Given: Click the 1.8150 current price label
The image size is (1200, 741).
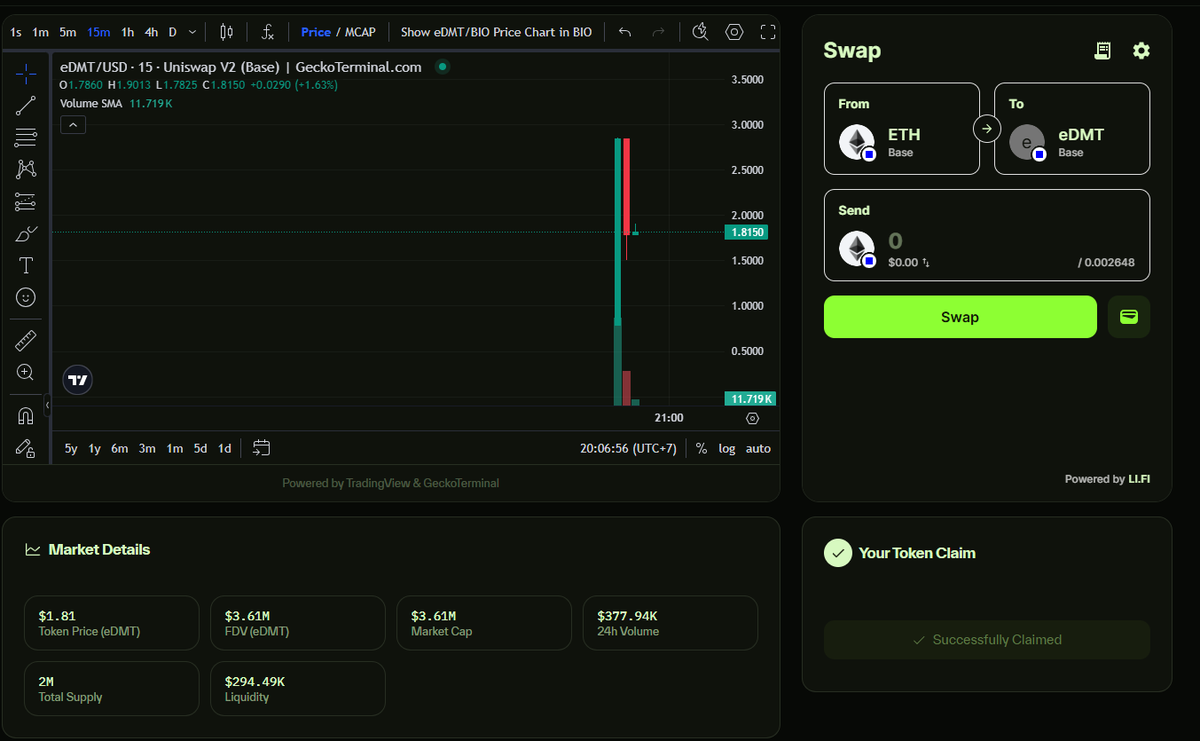Looking at the screenshot, I should pyautogui.click(x=749, y=232).
